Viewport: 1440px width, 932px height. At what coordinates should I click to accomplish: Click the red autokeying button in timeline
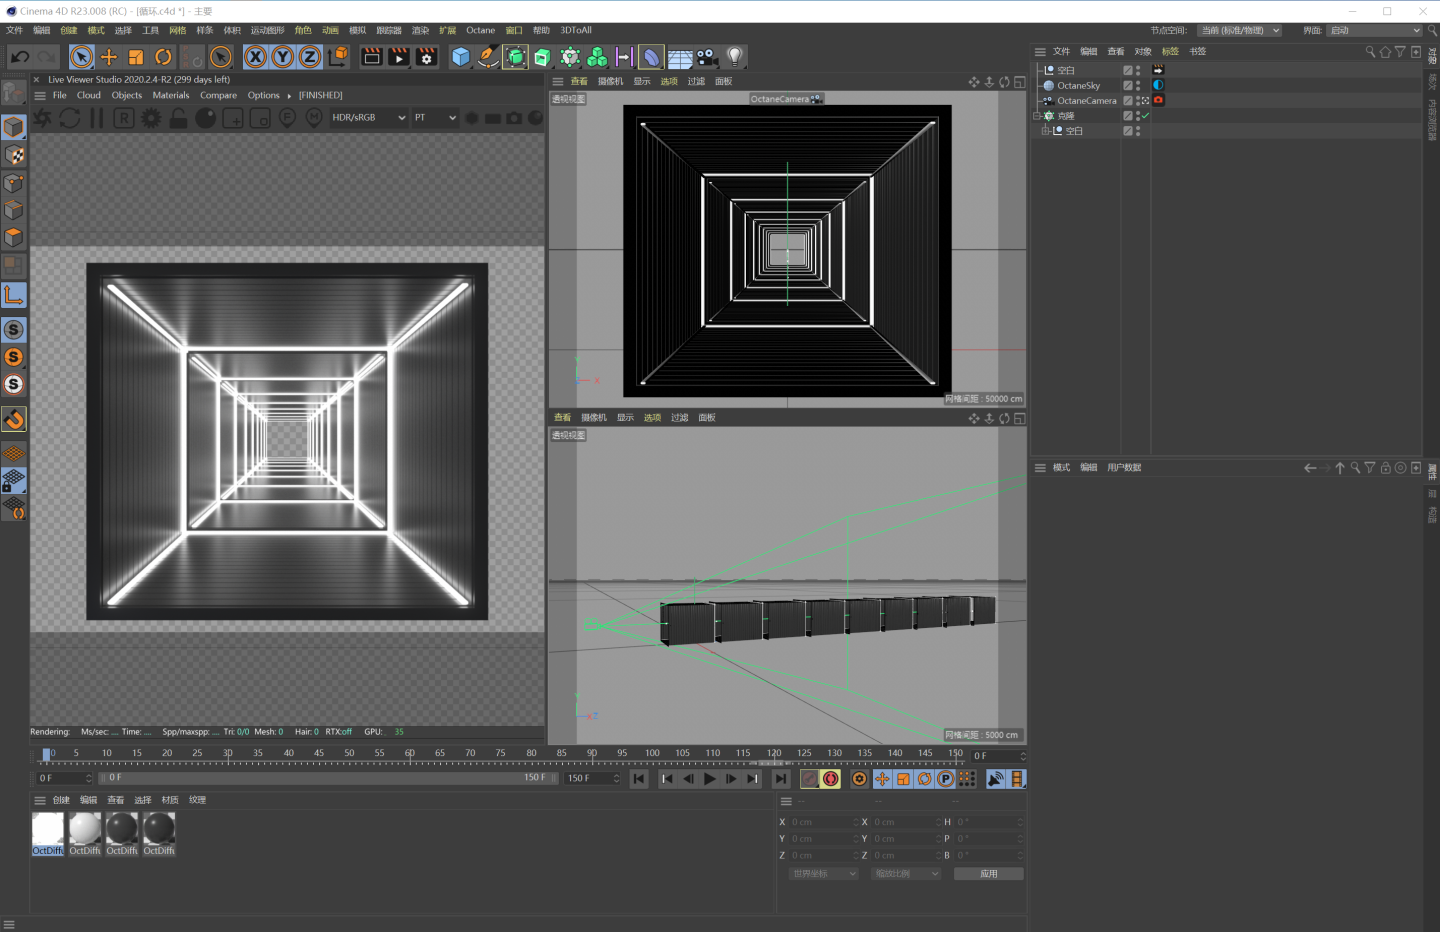(831, 779)
